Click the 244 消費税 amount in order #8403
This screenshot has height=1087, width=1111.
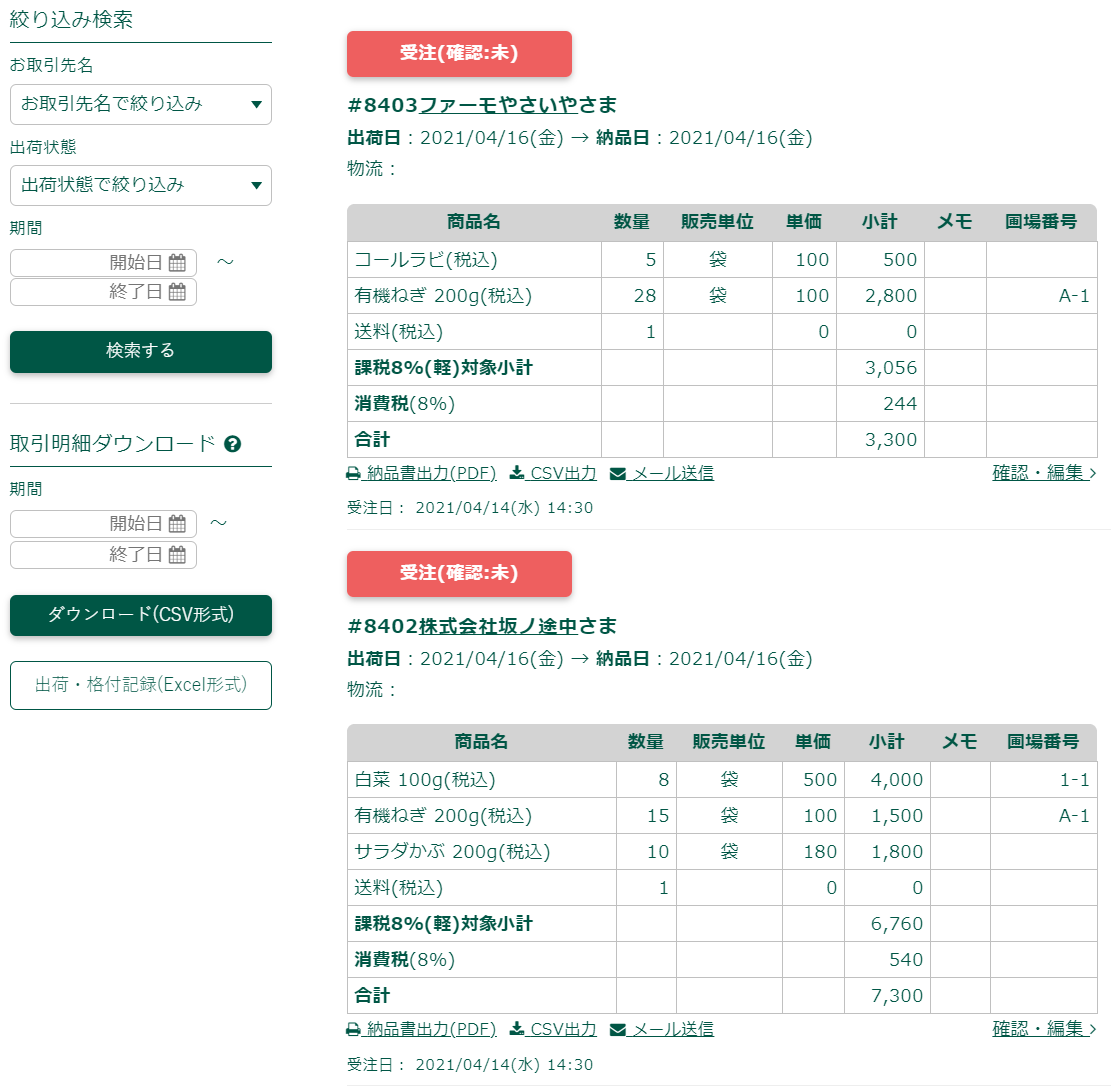coord(900,404)
